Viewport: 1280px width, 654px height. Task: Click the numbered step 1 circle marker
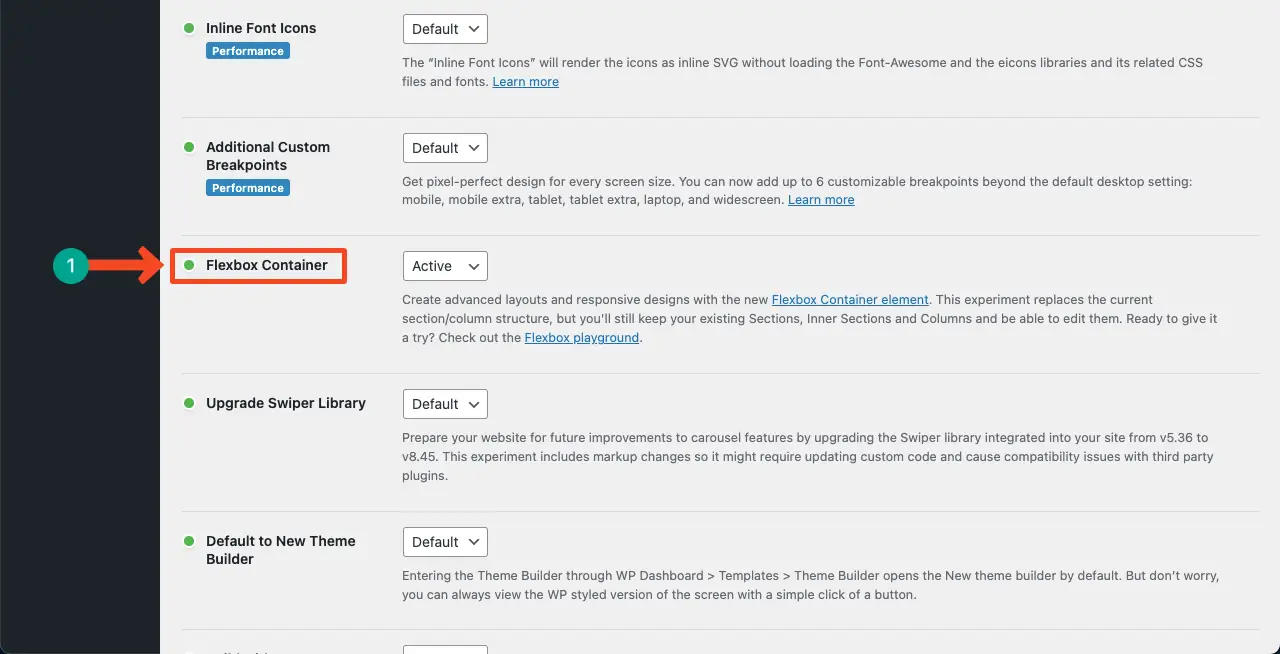71,266
